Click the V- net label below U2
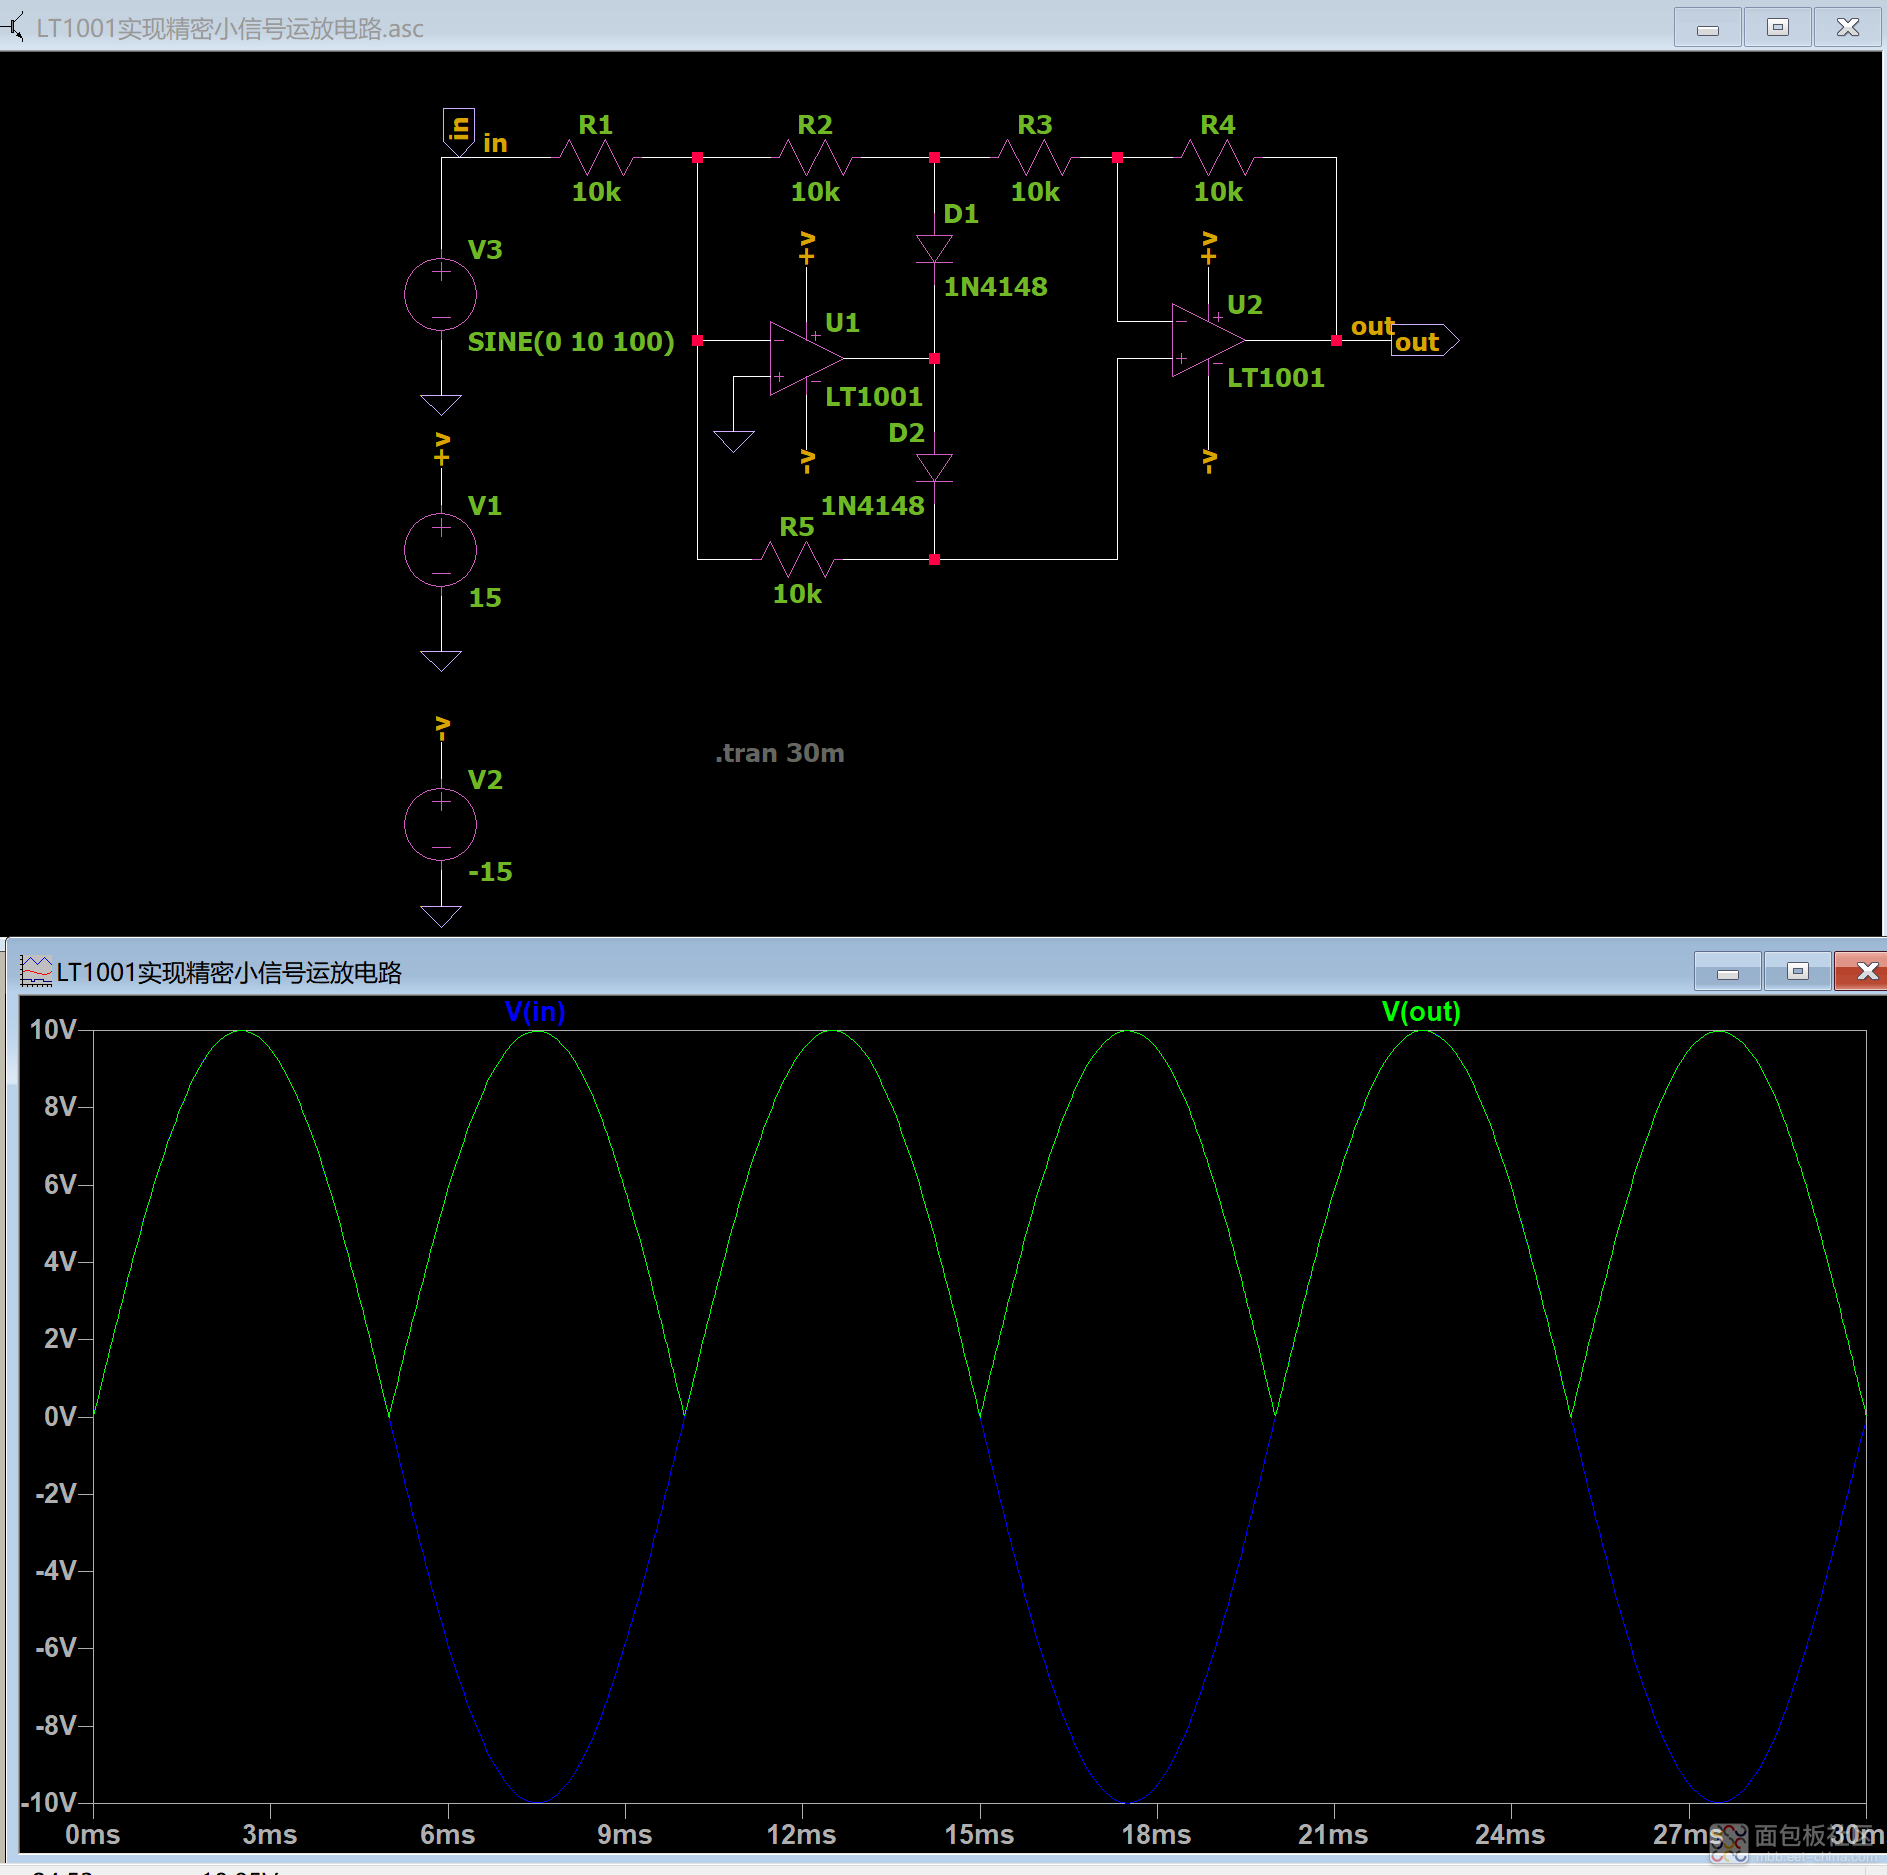 [1209, 461]
